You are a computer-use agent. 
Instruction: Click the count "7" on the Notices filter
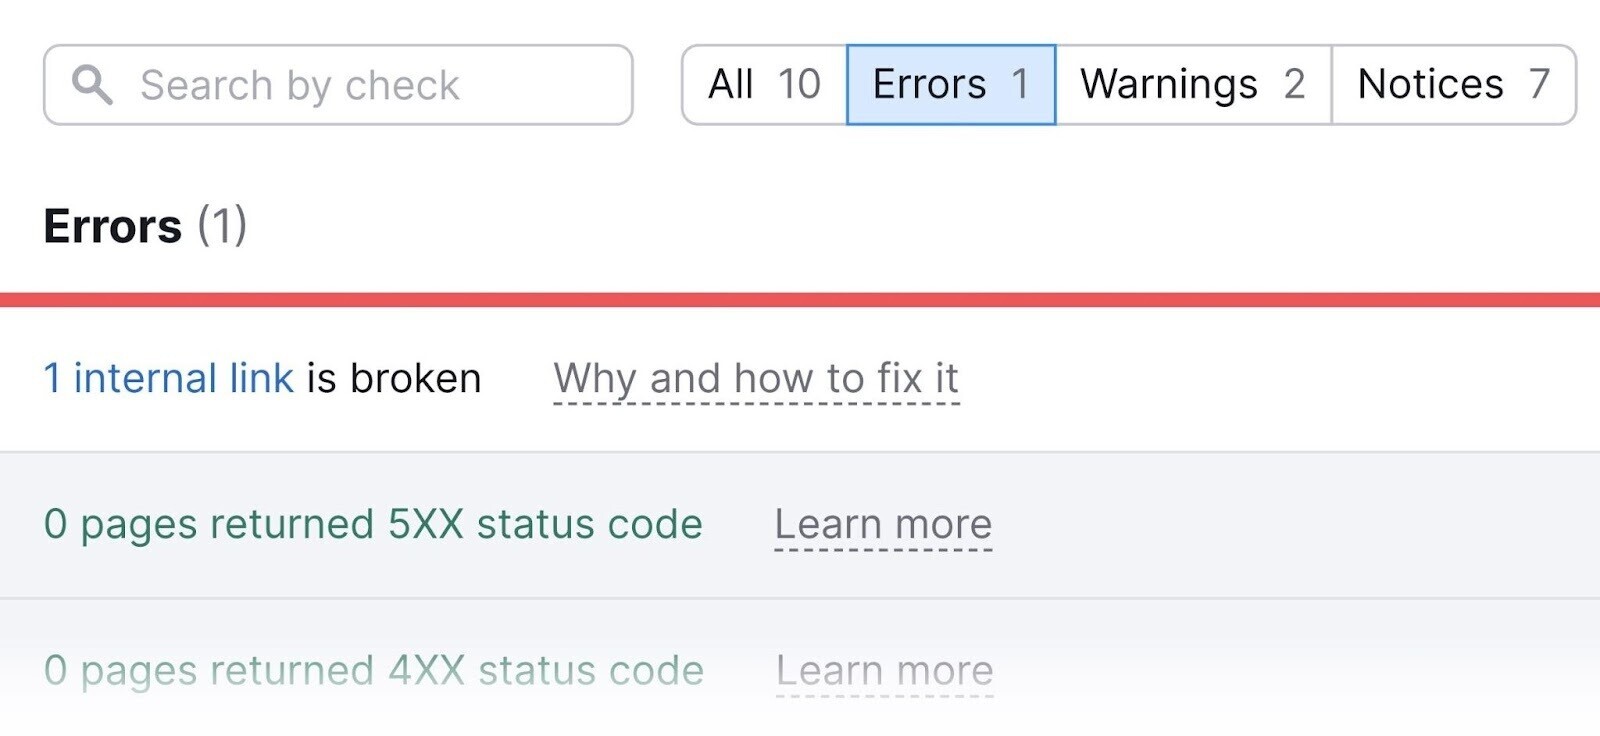pyautogui.click(x=1537, y=84)
